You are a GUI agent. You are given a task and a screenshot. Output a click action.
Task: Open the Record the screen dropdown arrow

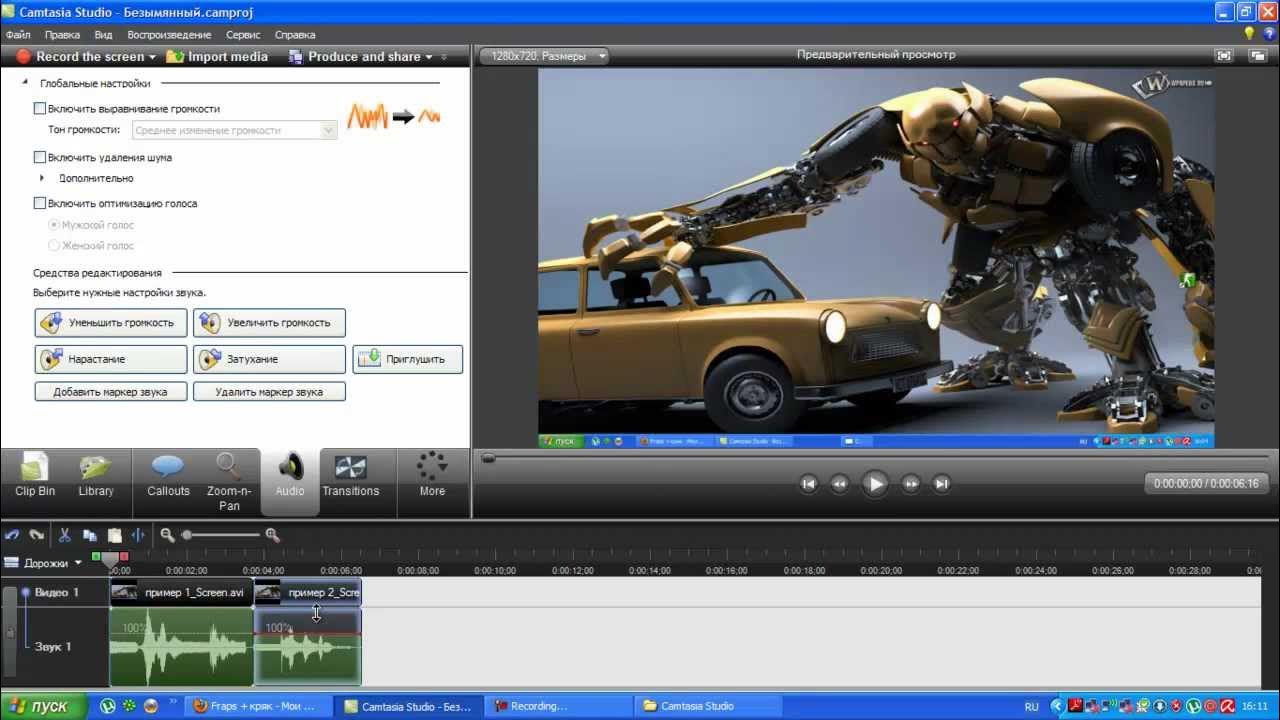click(x=153, y=57)
